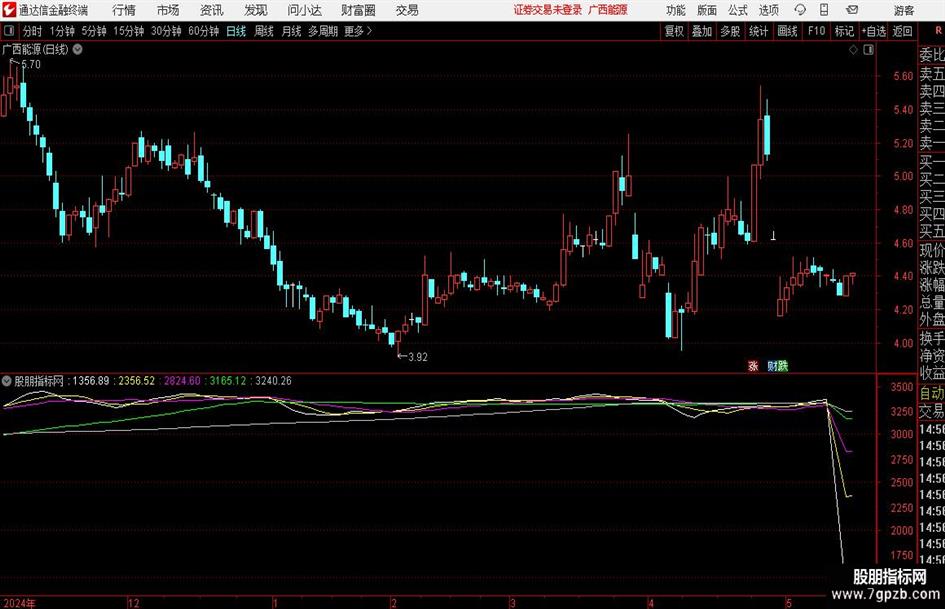Toggle the side panel icon at chart corner
Viewport: 945px width, 609px height.
coord(868,50)
